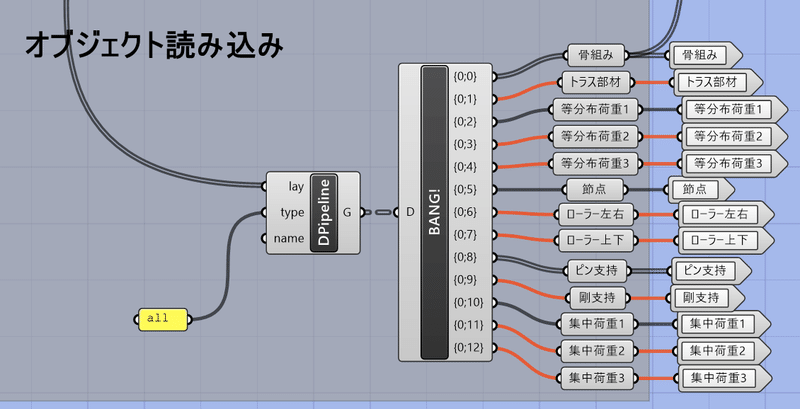Click the type input of DPipeline
This screenshot has height=409, width=800.
(292, 212)
